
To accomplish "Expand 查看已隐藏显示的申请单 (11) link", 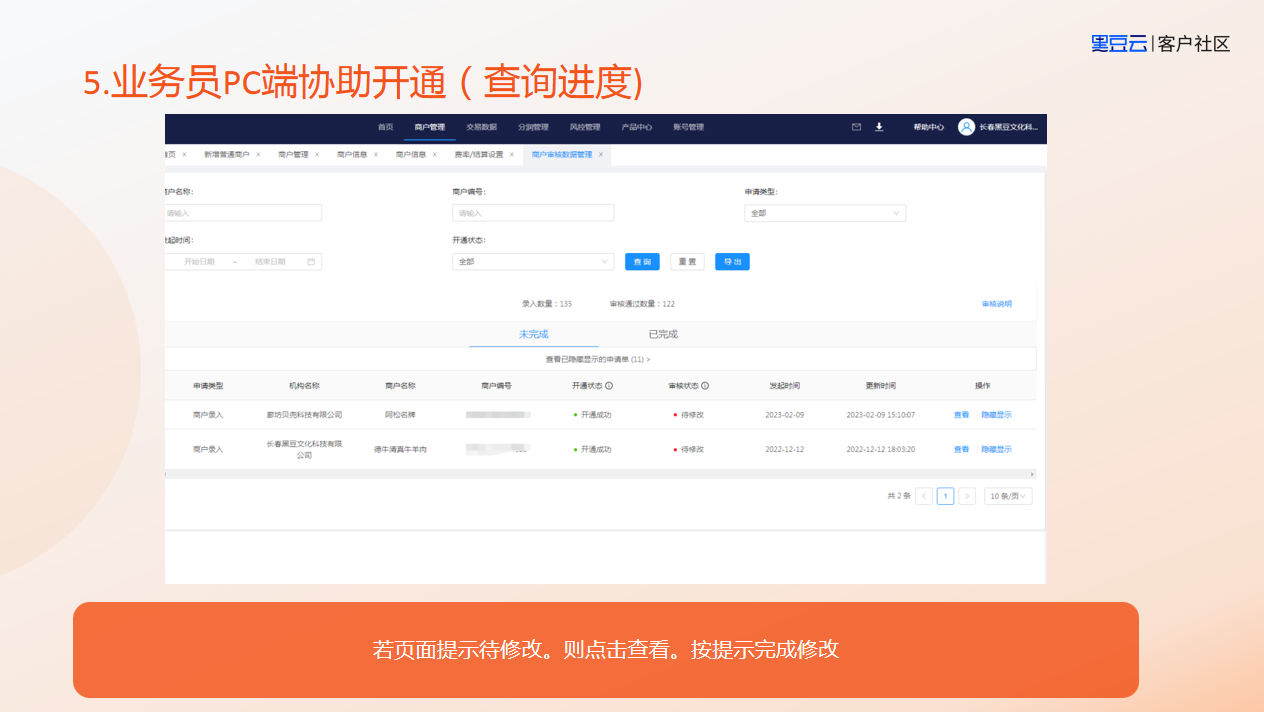I will click(598, 359).
